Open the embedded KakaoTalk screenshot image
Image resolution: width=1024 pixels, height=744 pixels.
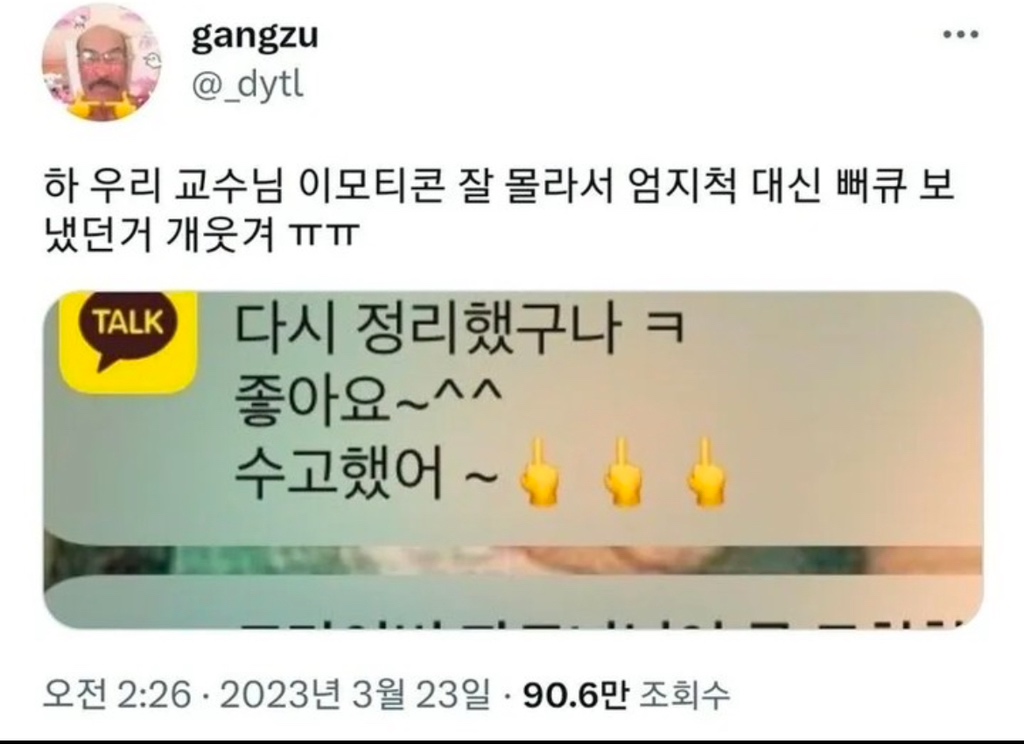pyautogui.click(x=513, y=460)
